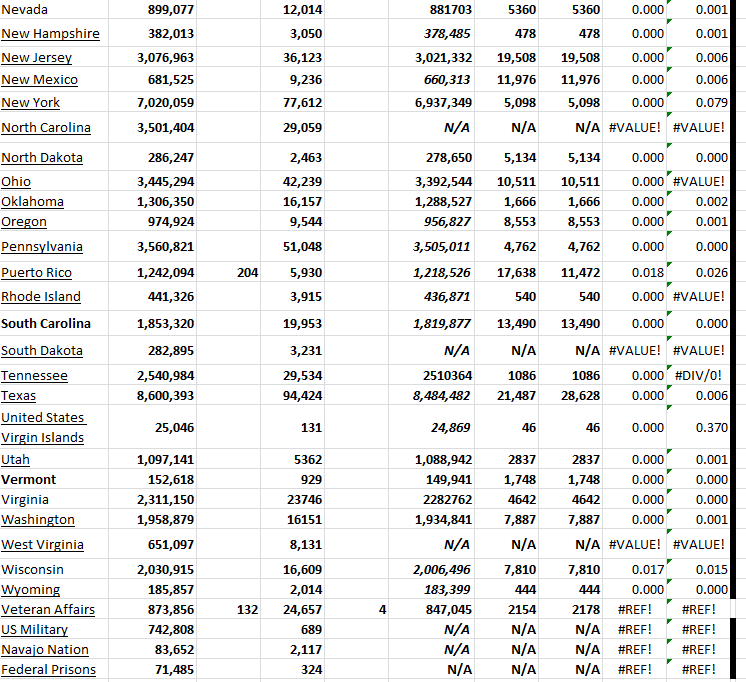746x682 pixels.
Task: Select the bold Vermont cell
Action: (x=54, y=479)
